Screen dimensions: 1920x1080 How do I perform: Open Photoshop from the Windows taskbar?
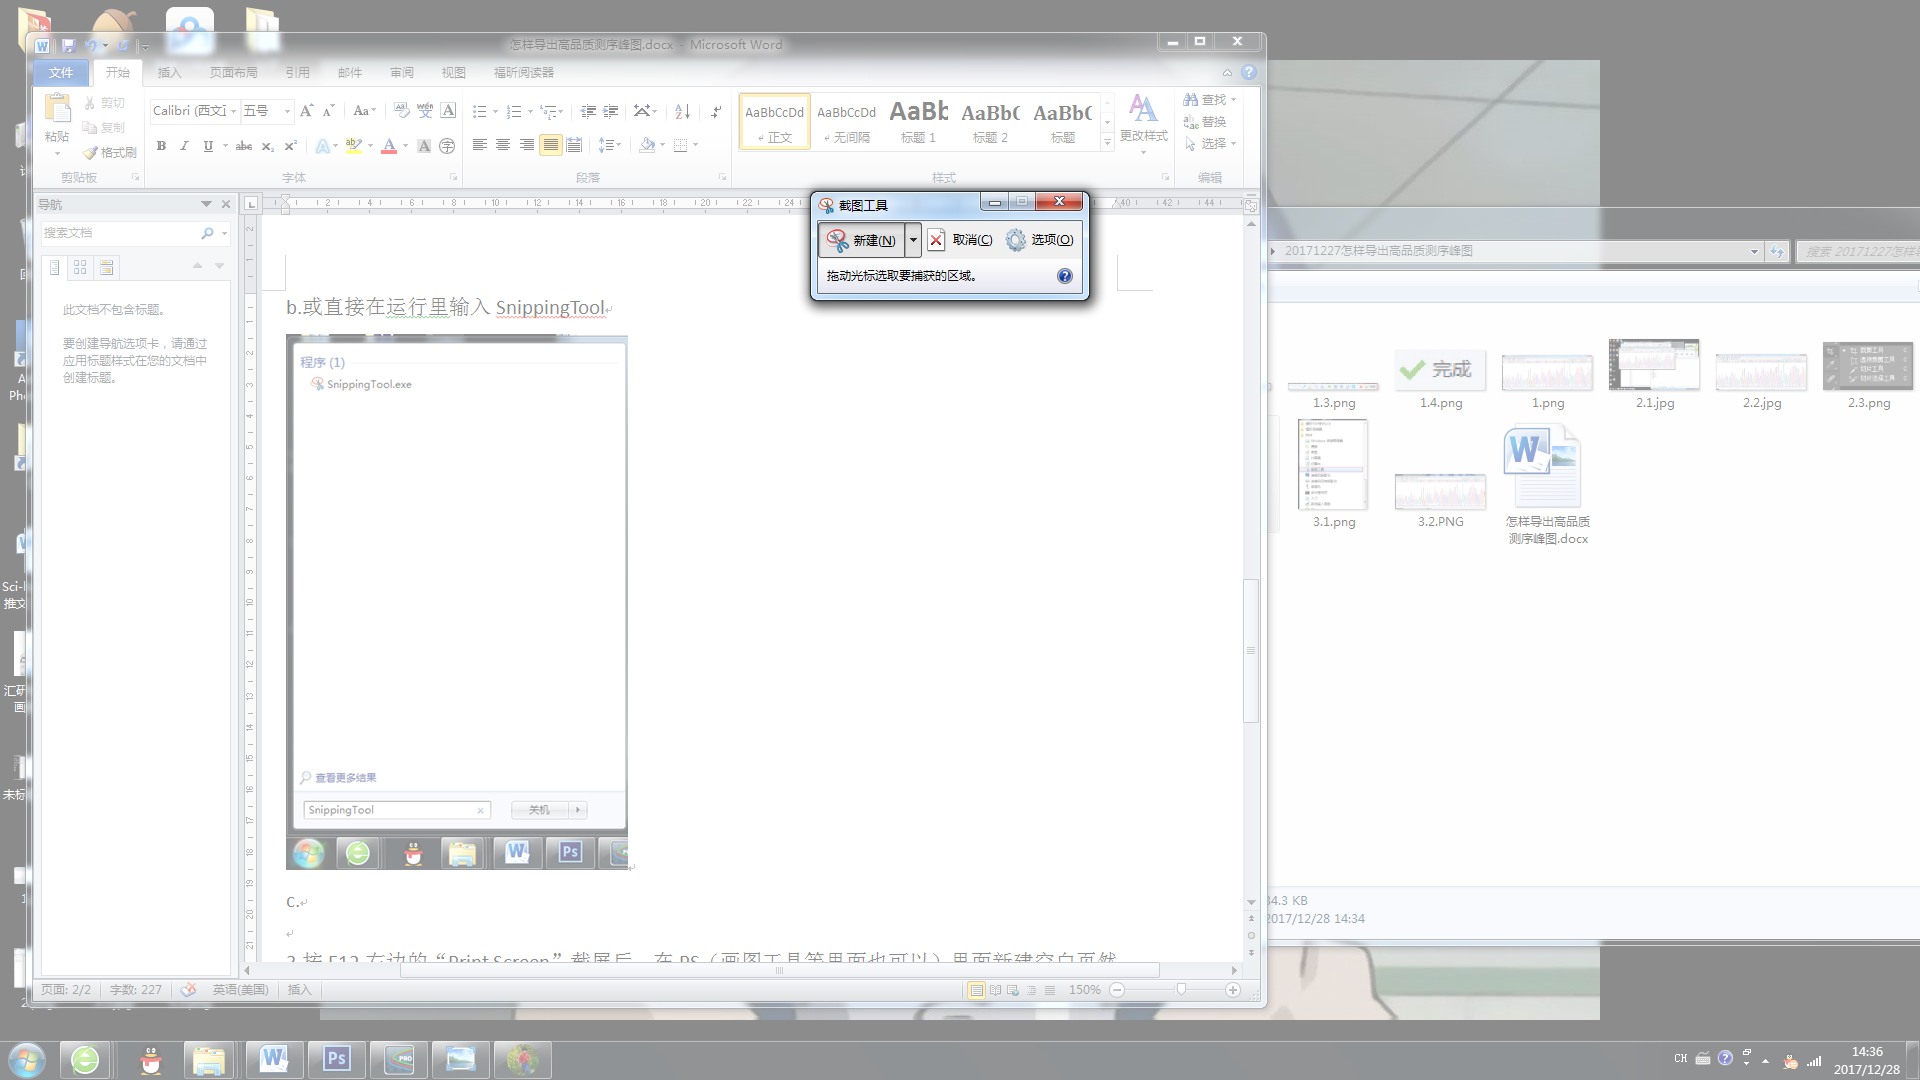point(337,1059)
